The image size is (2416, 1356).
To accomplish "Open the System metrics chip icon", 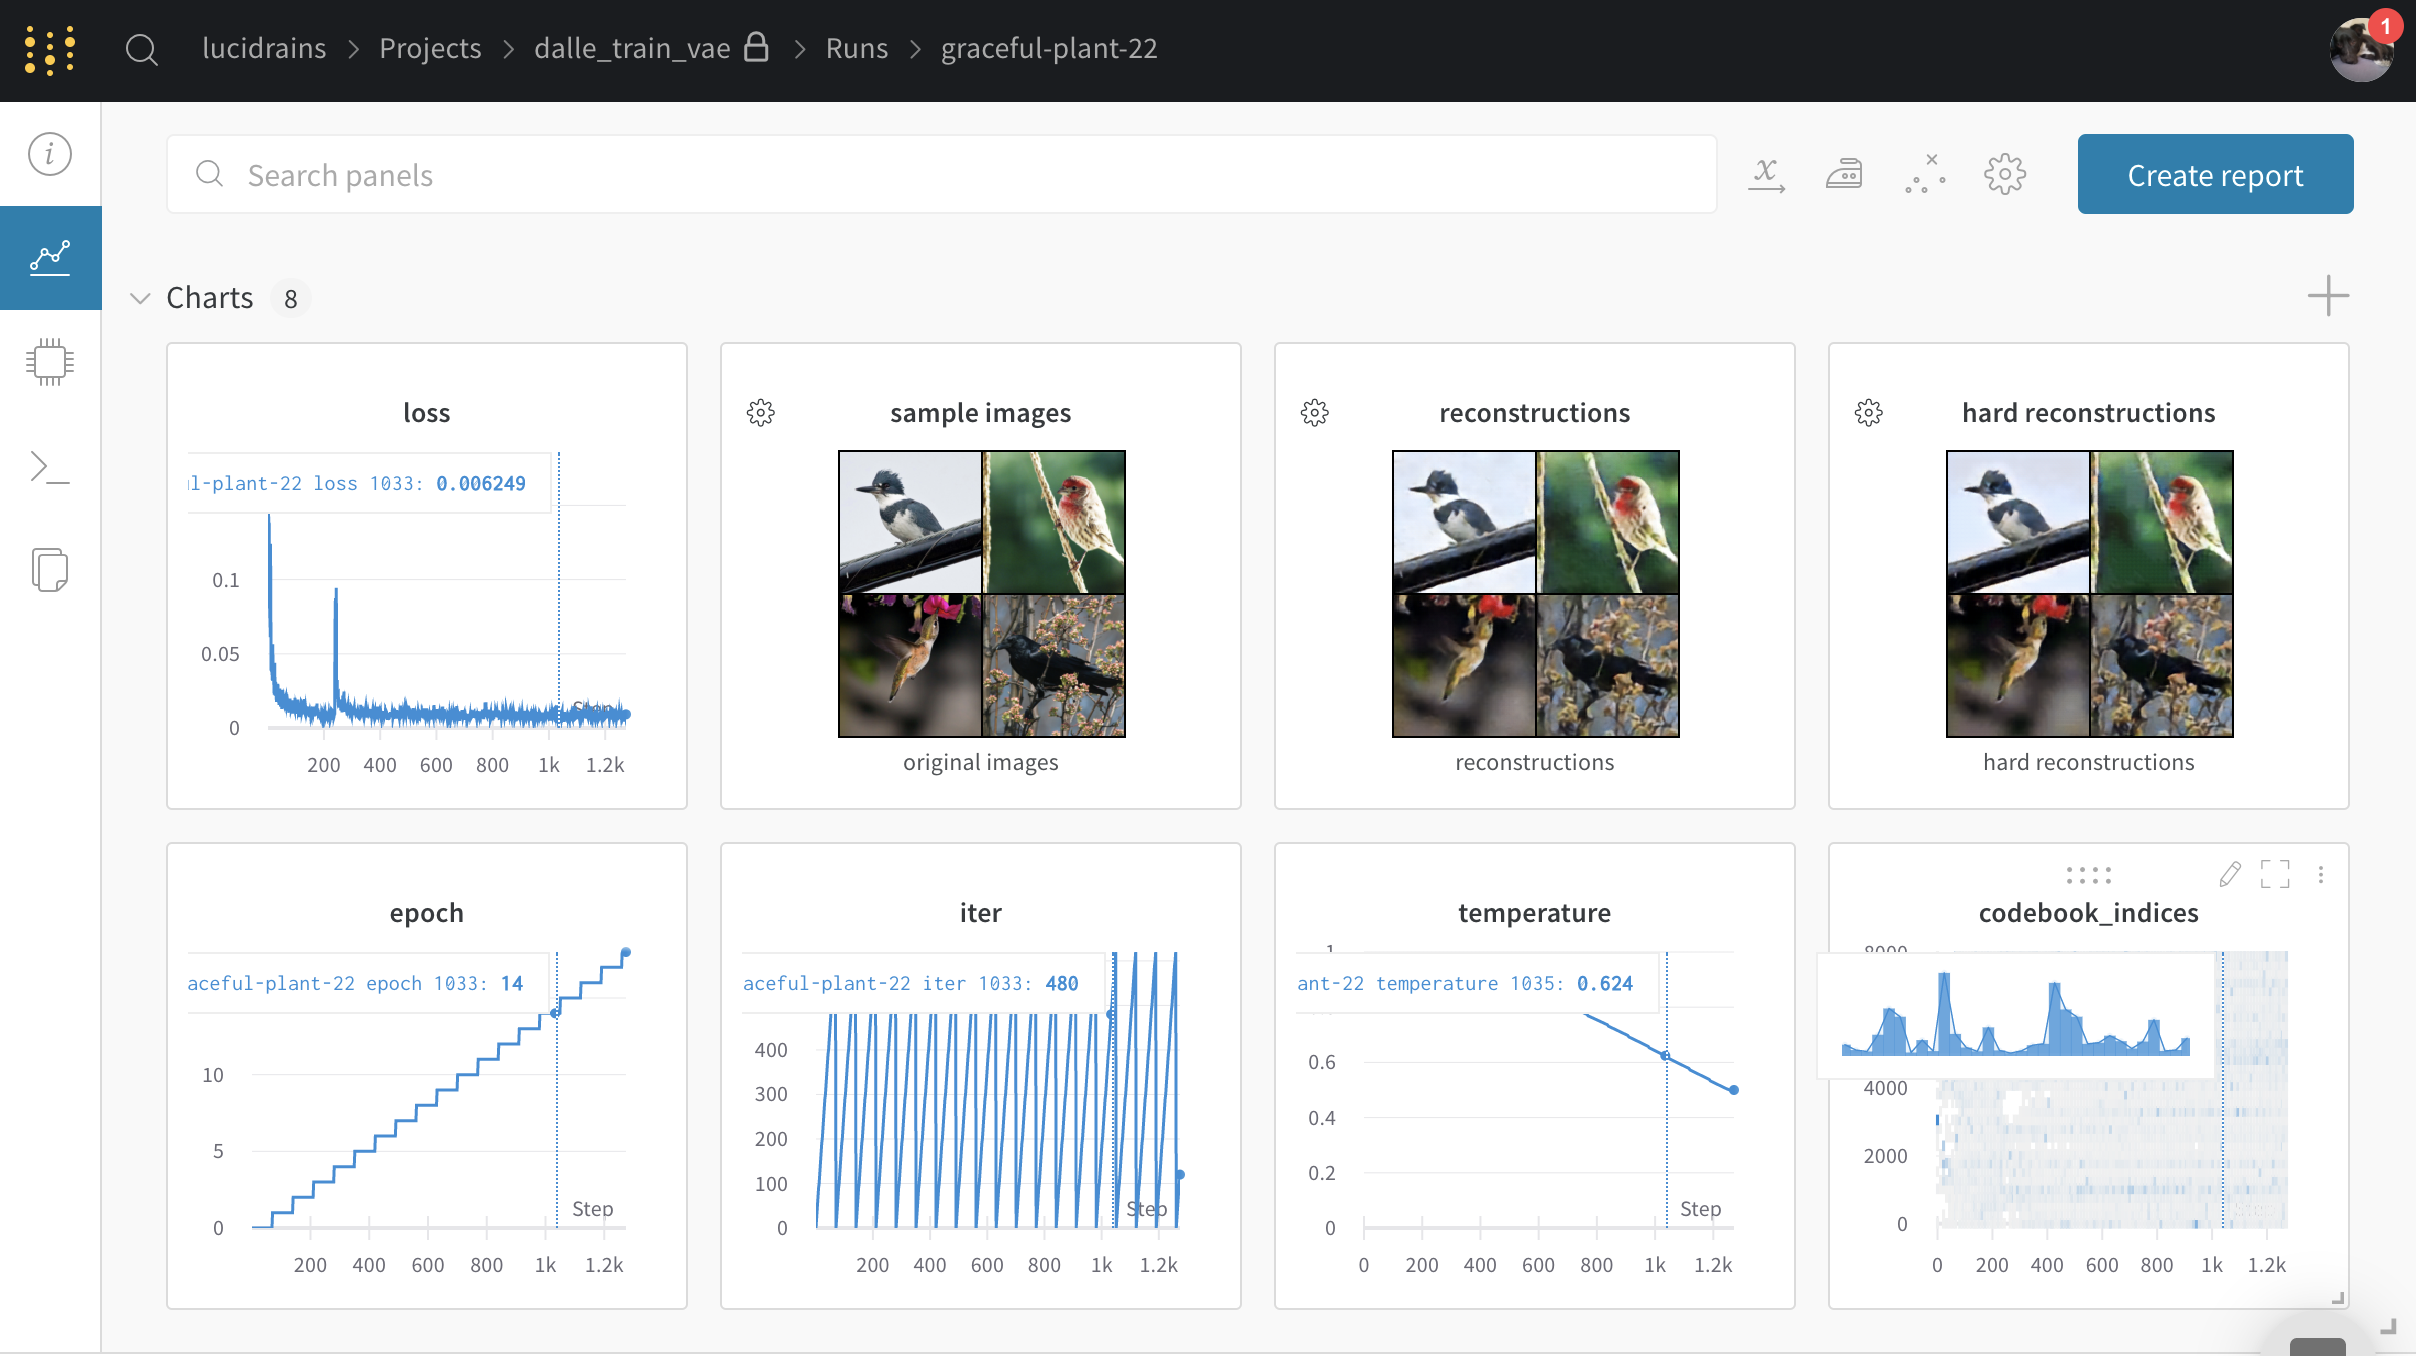I will pos(49,362).
